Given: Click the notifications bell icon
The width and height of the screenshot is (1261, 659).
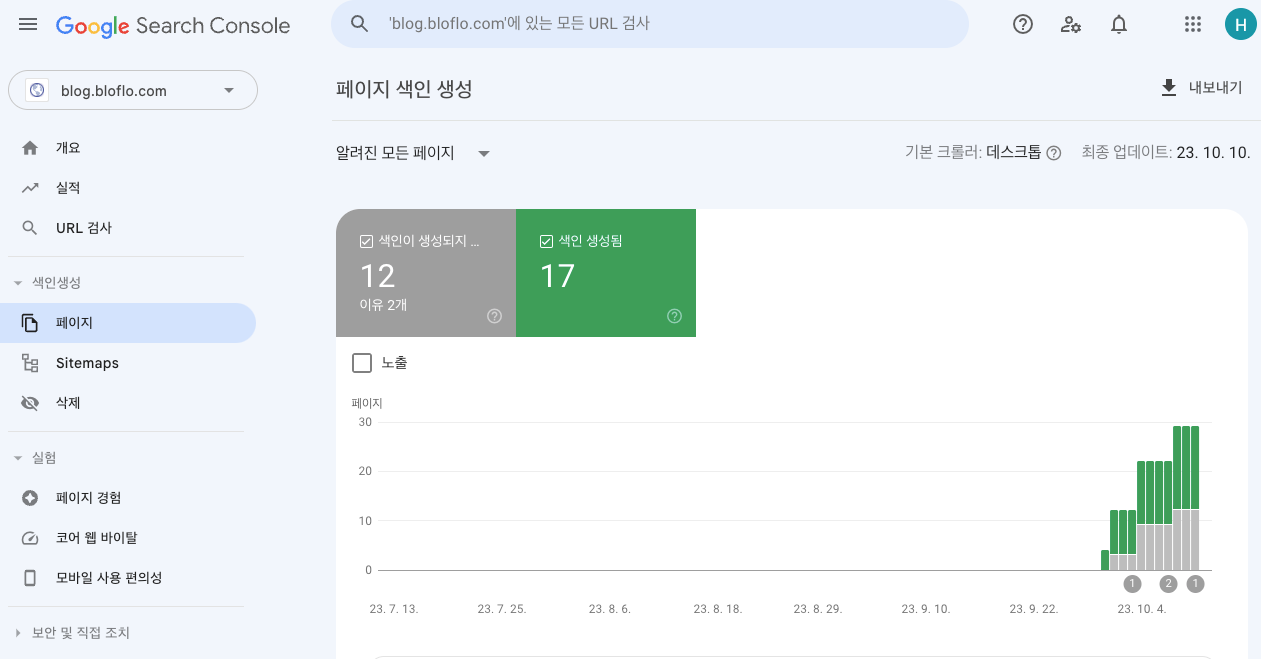Looking at the screenshot, I should 1119,24.
